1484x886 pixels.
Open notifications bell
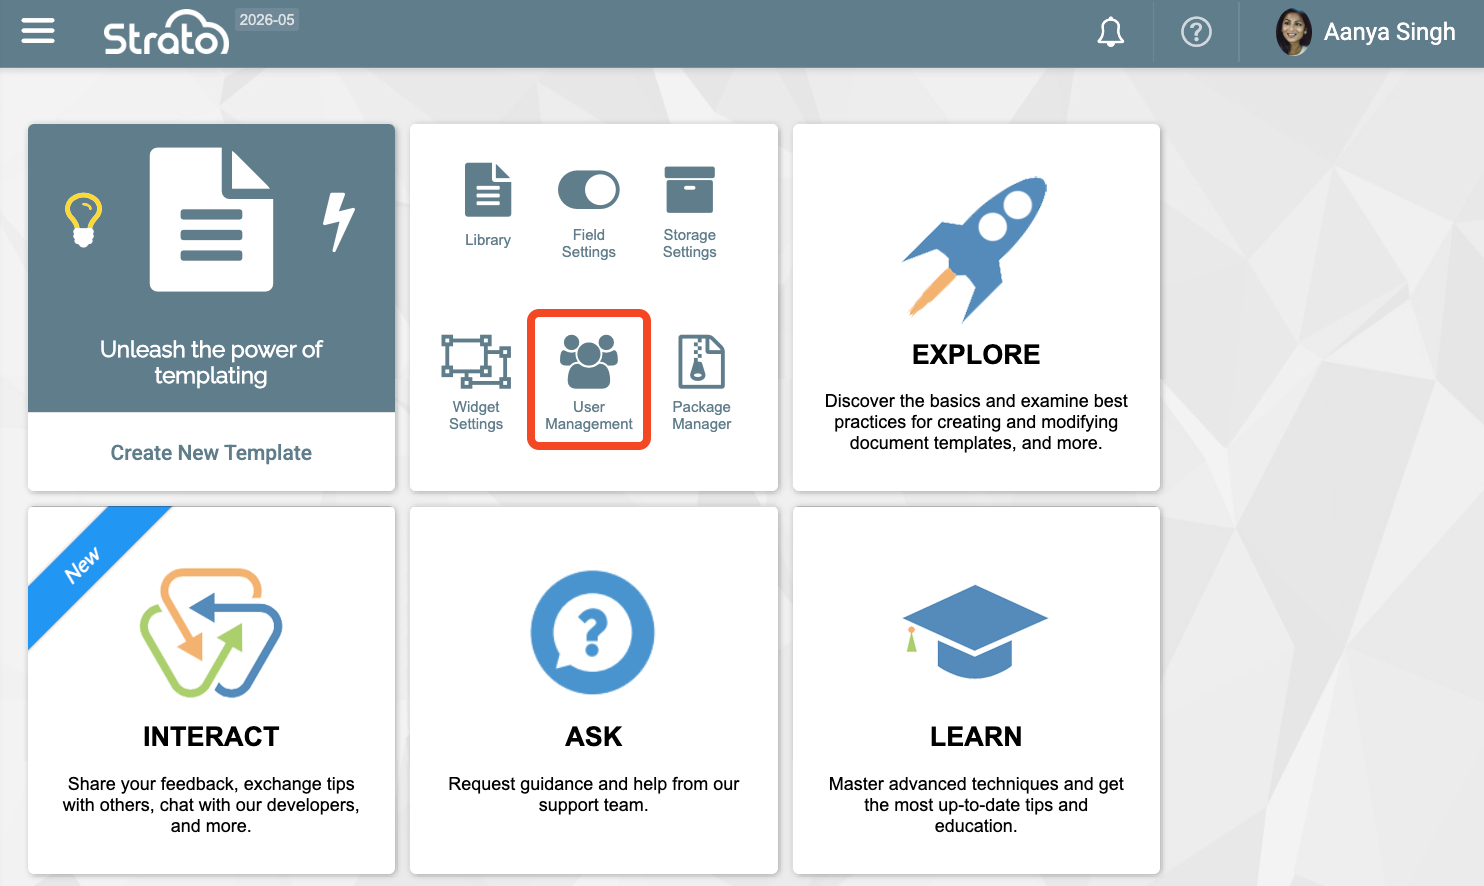point(1110,33)
